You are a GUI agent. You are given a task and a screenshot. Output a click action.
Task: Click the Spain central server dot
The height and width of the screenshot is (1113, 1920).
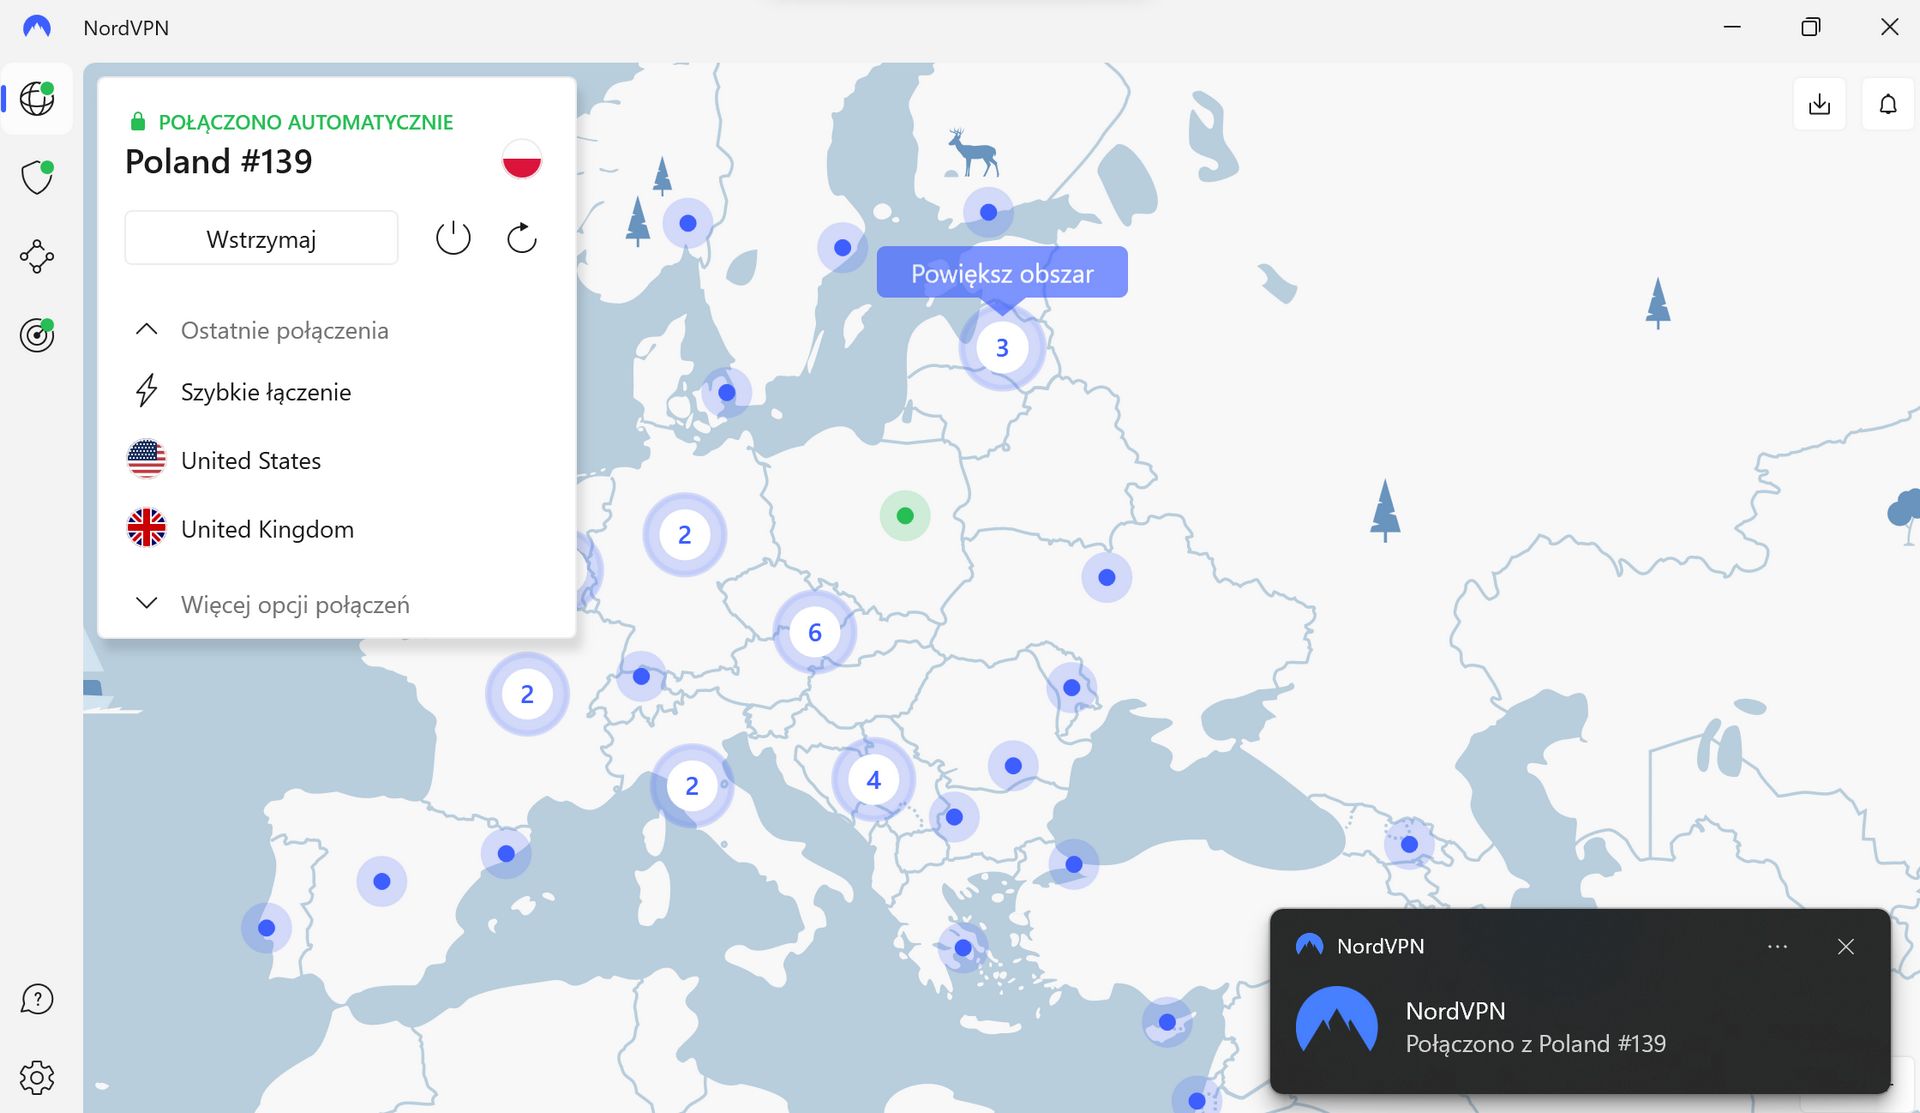382,881
